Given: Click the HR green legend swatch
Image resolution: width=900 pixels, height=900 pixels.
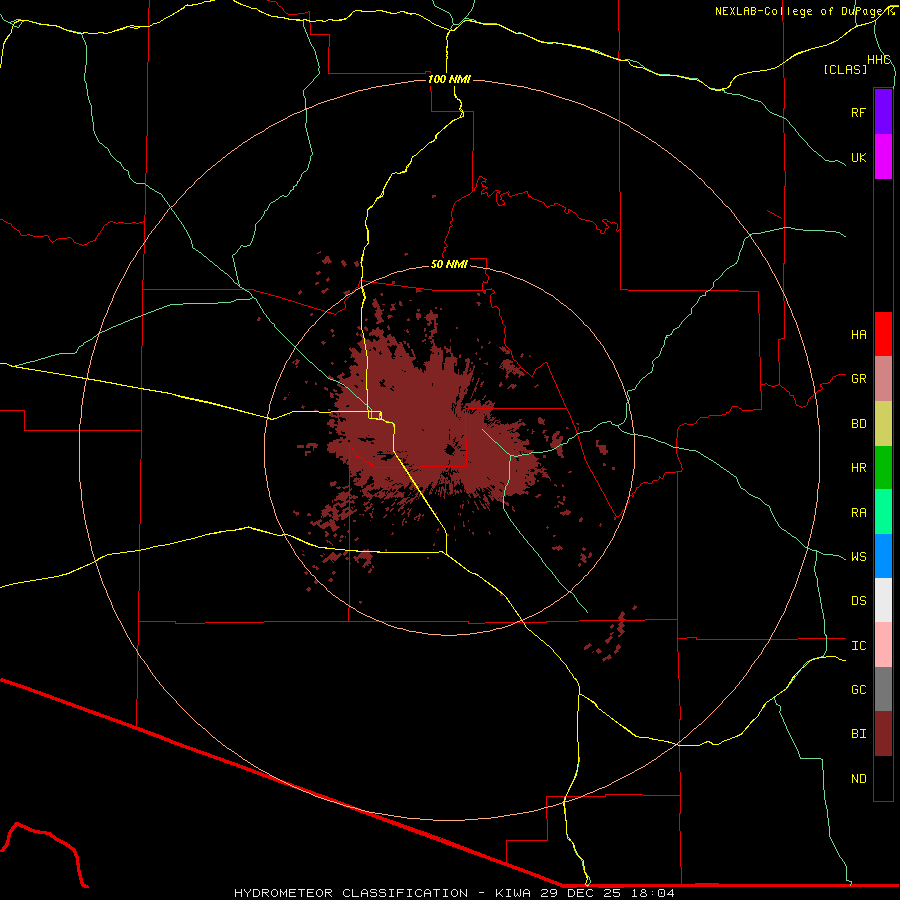Looking at the screenshot, I should [883, 468].
